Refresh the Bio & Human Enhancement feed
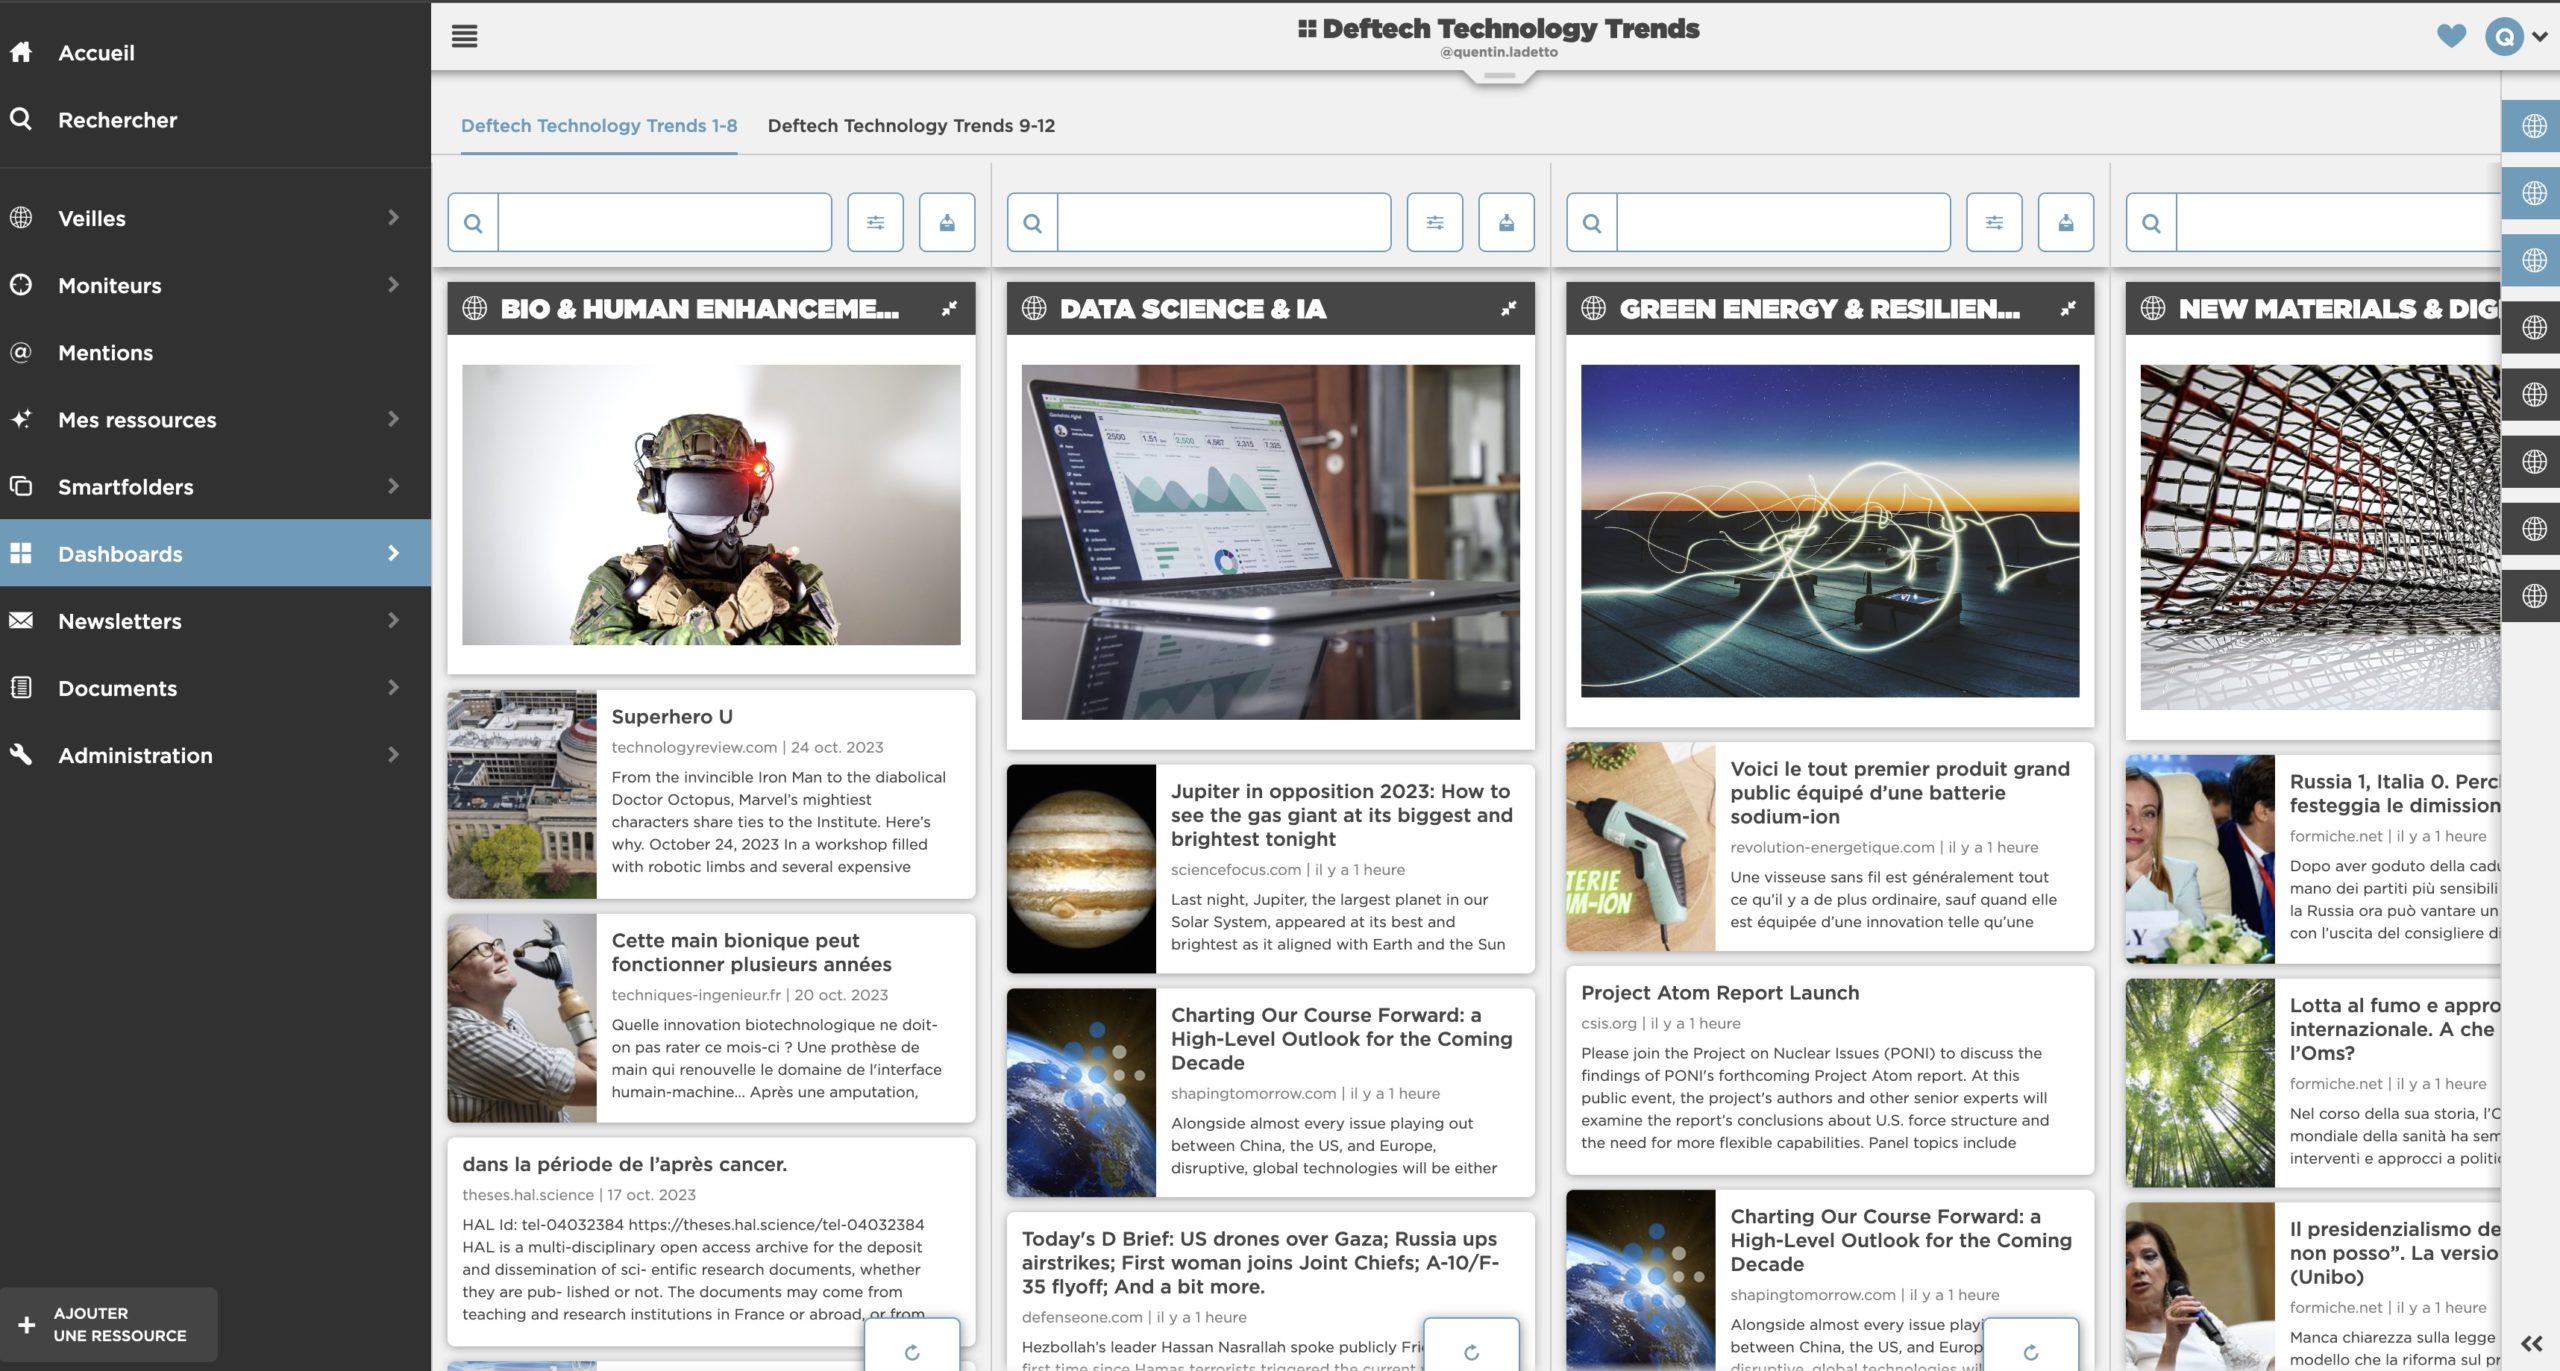The width and height of the screenshot is (2560, 1371). click(x=912, y=1352)
